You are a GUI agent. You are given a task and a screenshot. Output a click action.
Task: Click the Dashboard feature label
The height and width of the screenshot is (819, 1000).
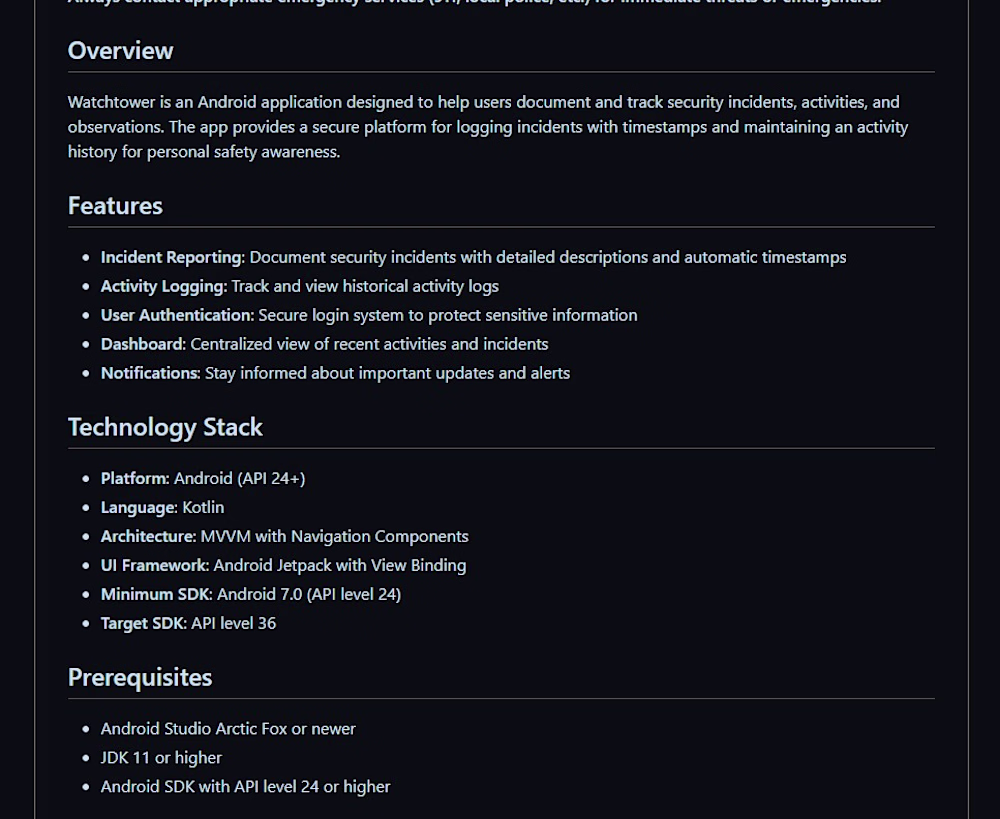tap(143, 344)
